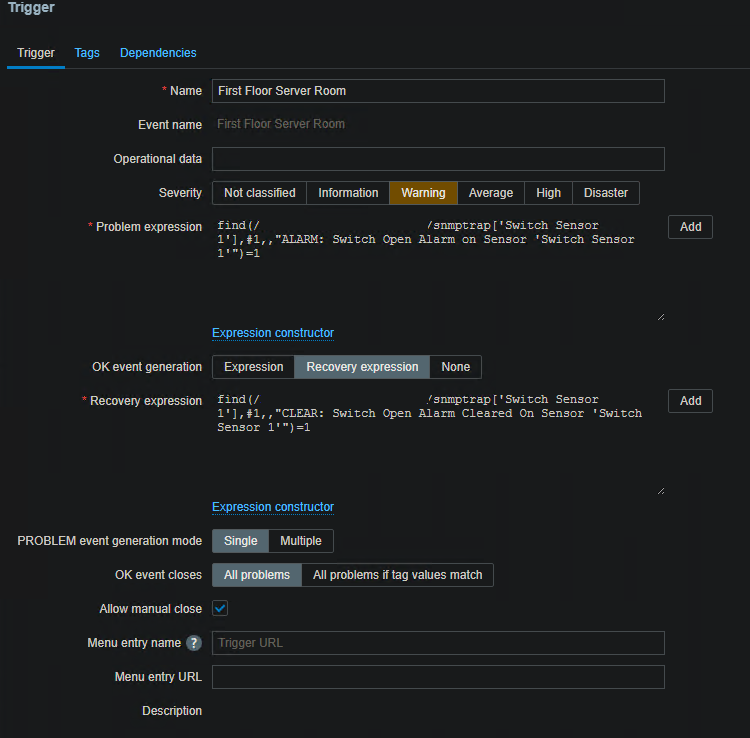Screen dimensions: 750x738
Task: Select Multiple PROBLEM event generation mode
Action: [301, 541]
